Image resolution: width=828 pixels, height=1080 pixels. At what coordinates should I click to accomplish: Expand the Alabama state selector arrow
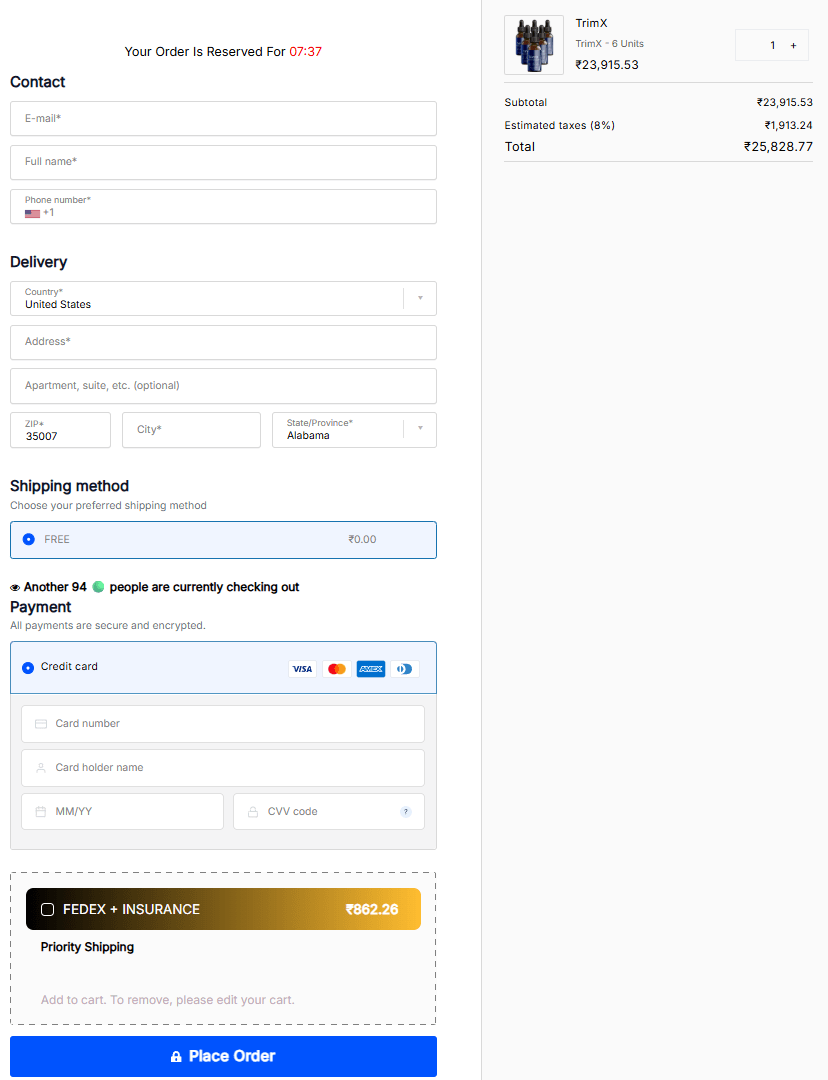tap(419, 430)
